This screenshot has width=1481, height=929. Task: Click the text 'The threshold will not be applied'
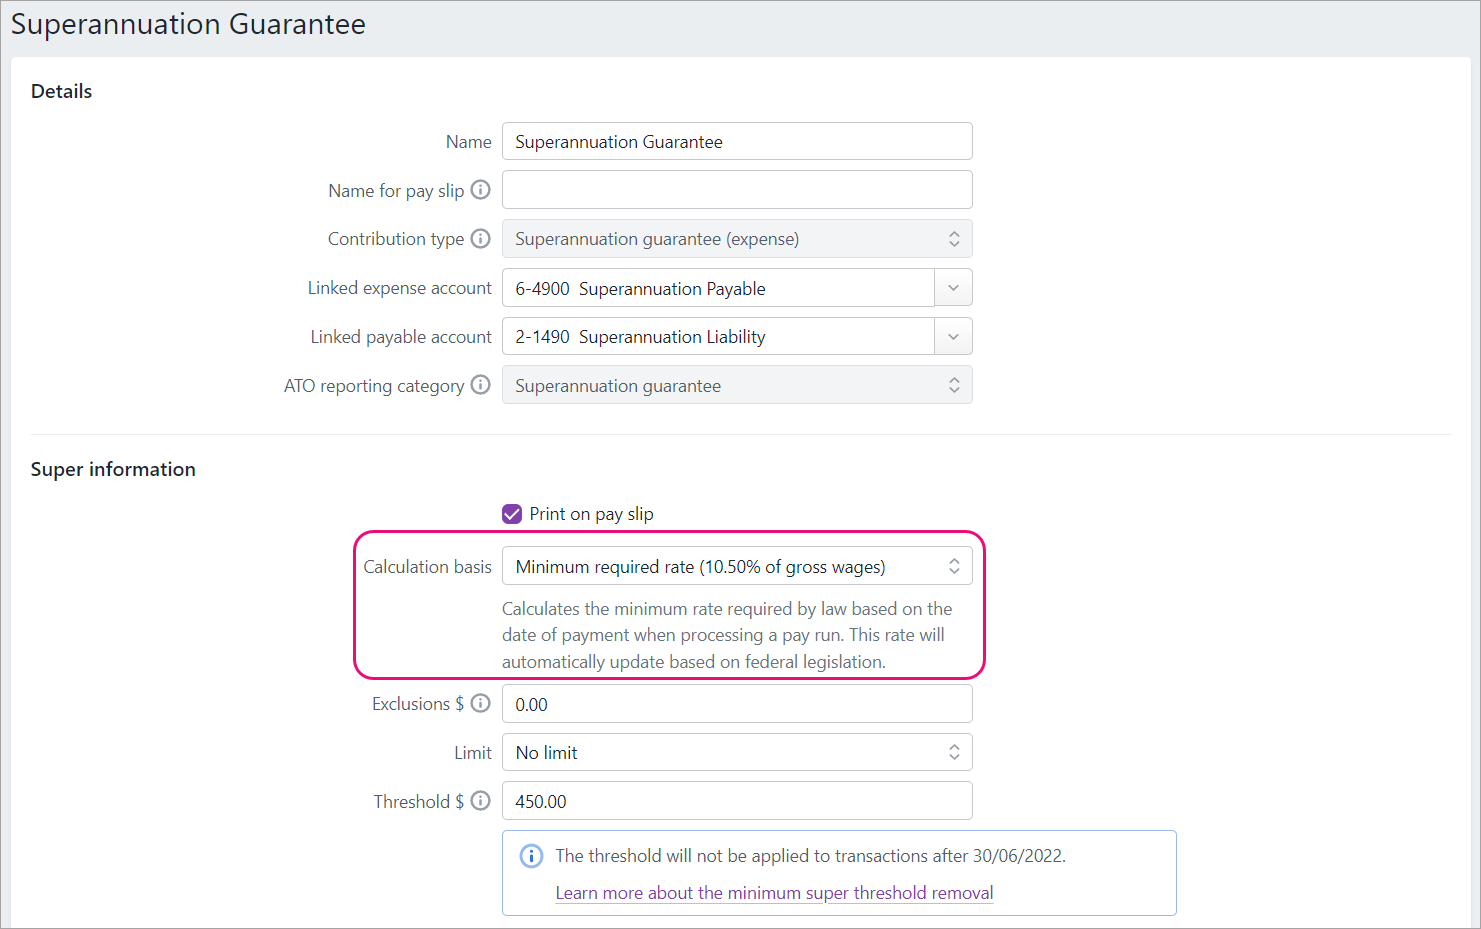click(811, 856)
